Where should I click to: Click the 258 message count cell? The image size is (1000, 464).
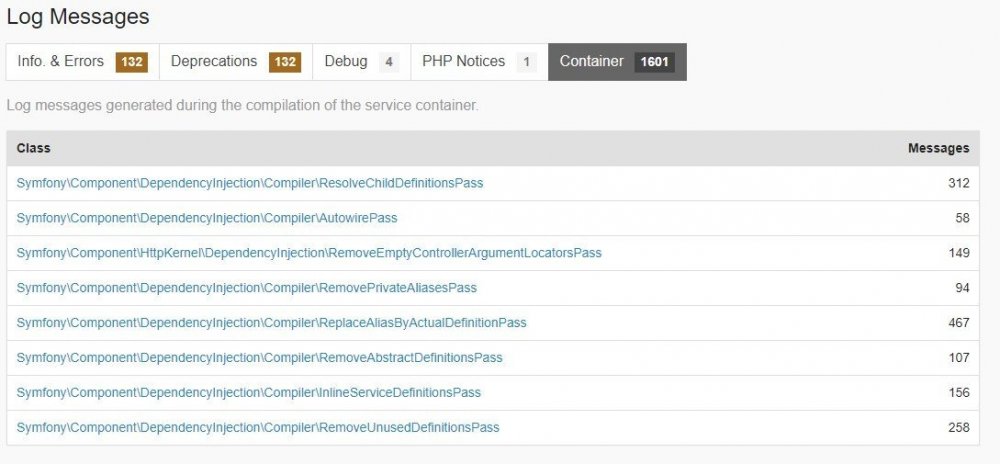pos(958,428)
